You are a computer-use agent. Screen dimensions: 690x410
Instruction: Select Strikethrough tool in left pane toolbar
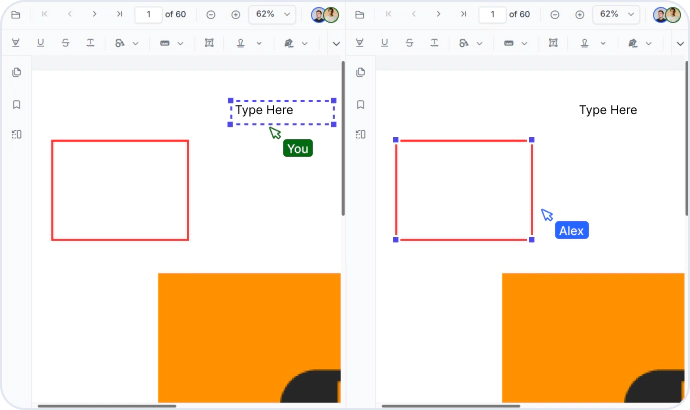65,43
